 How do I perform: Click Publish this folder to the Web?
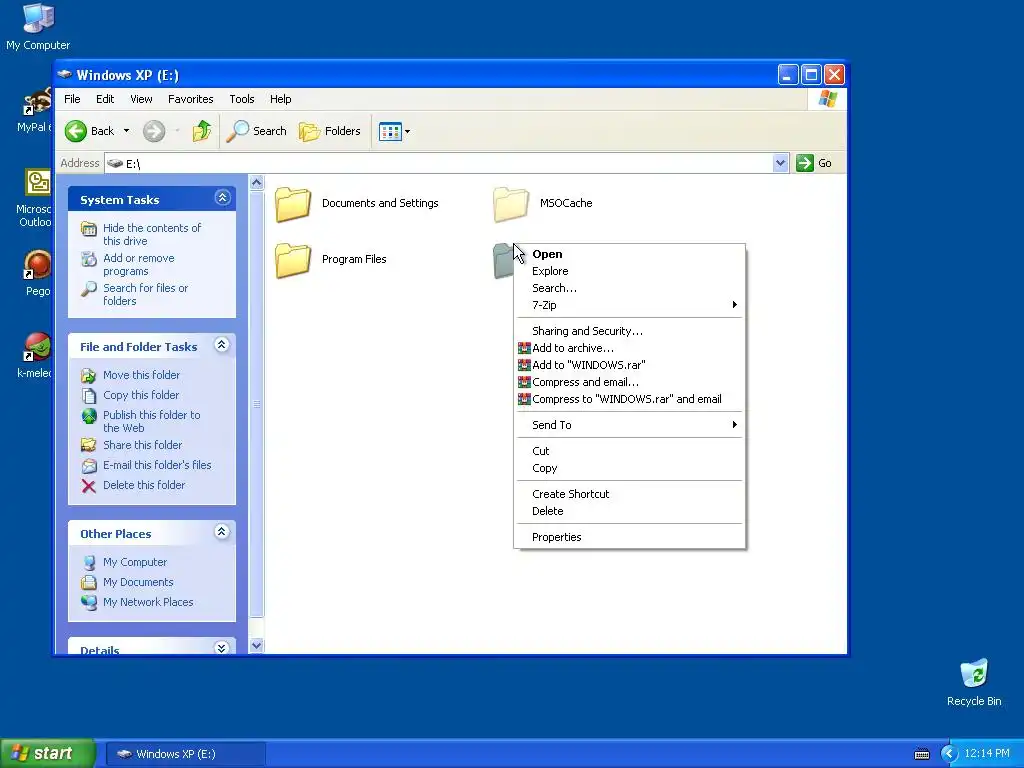(152, 421)
